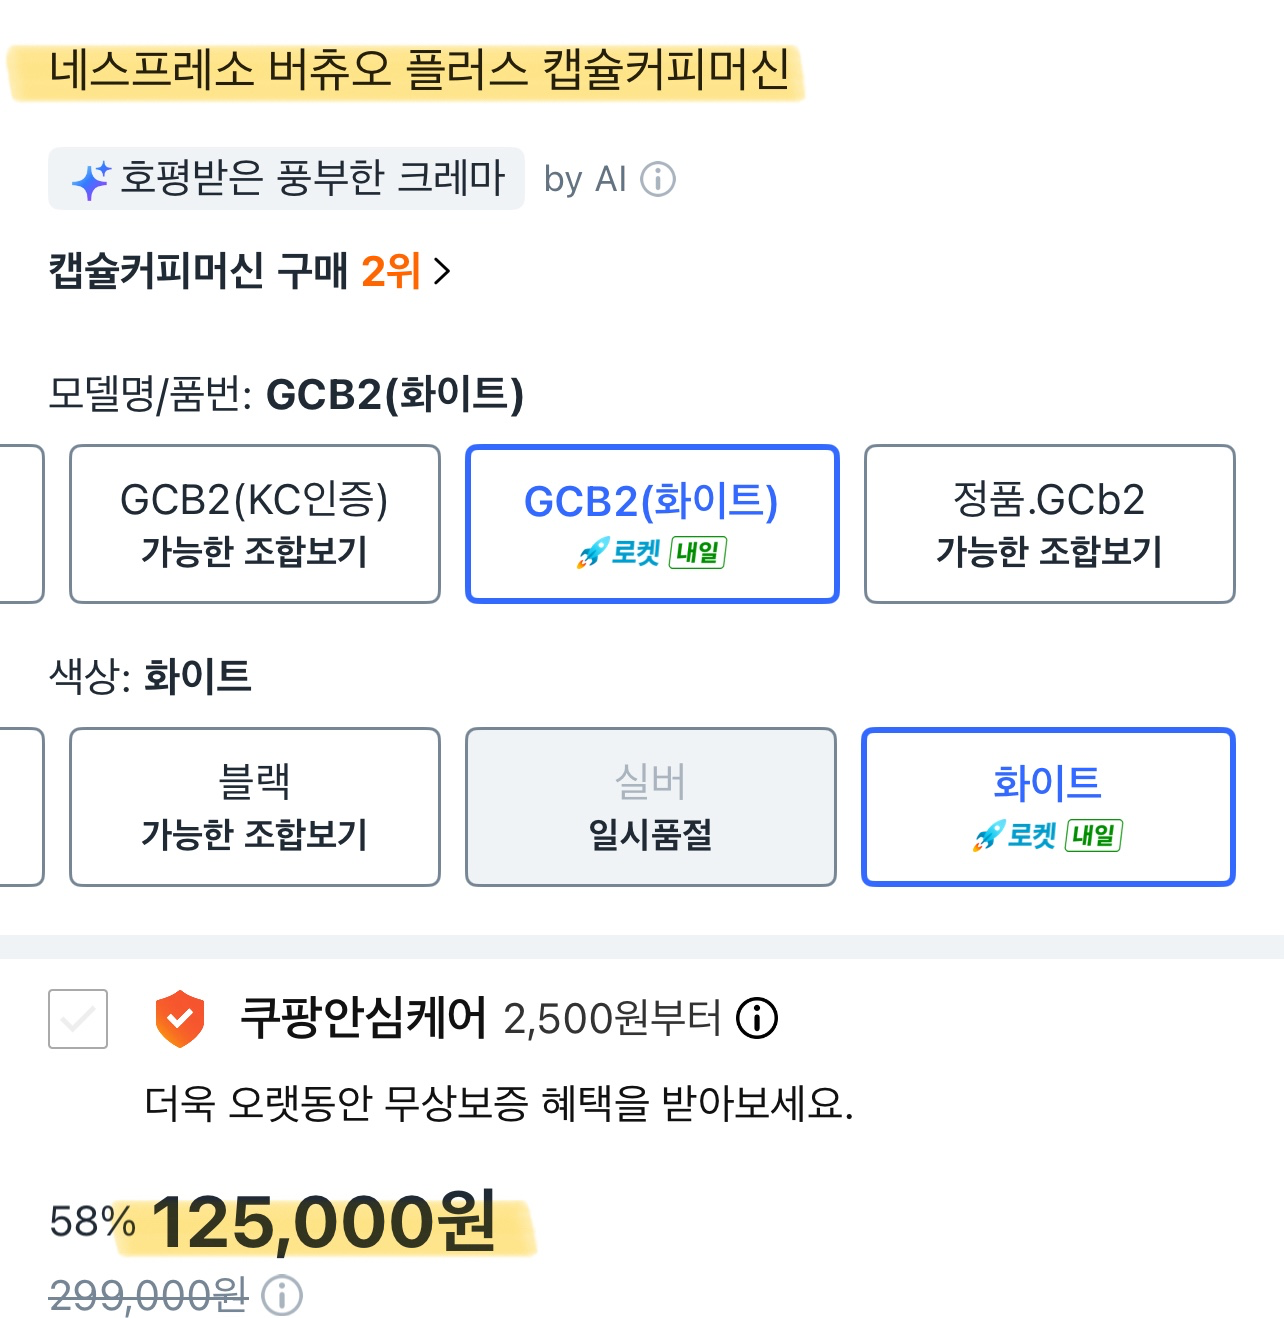Select the sold-out 실버 color option
Screen dimensions: 1284x1318
tap(650, 807)
